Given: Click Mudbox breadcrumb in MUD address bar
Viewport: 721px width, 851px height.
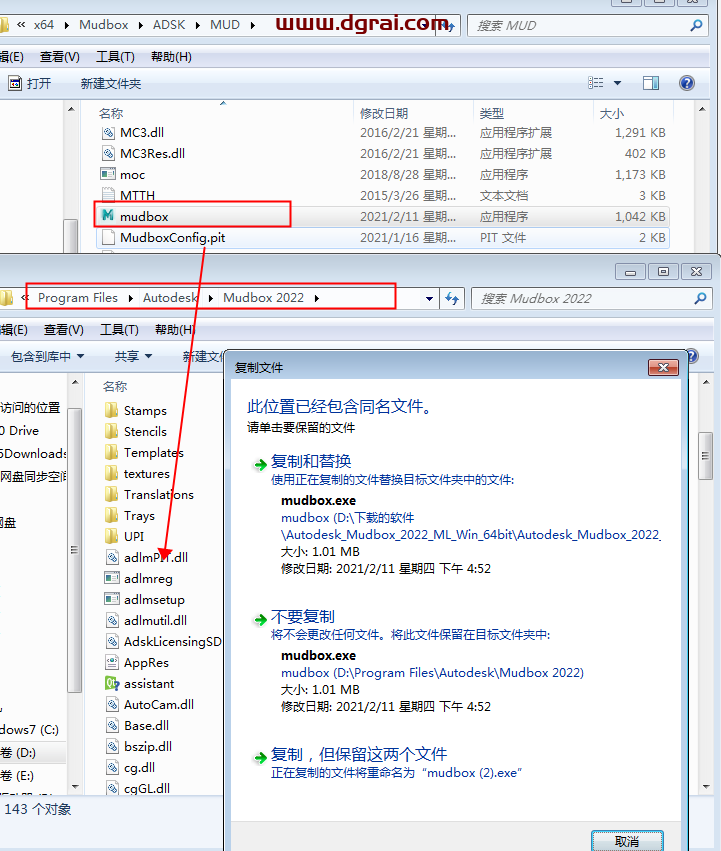Looking at the screenshot, I should click(x=104, y=25).
